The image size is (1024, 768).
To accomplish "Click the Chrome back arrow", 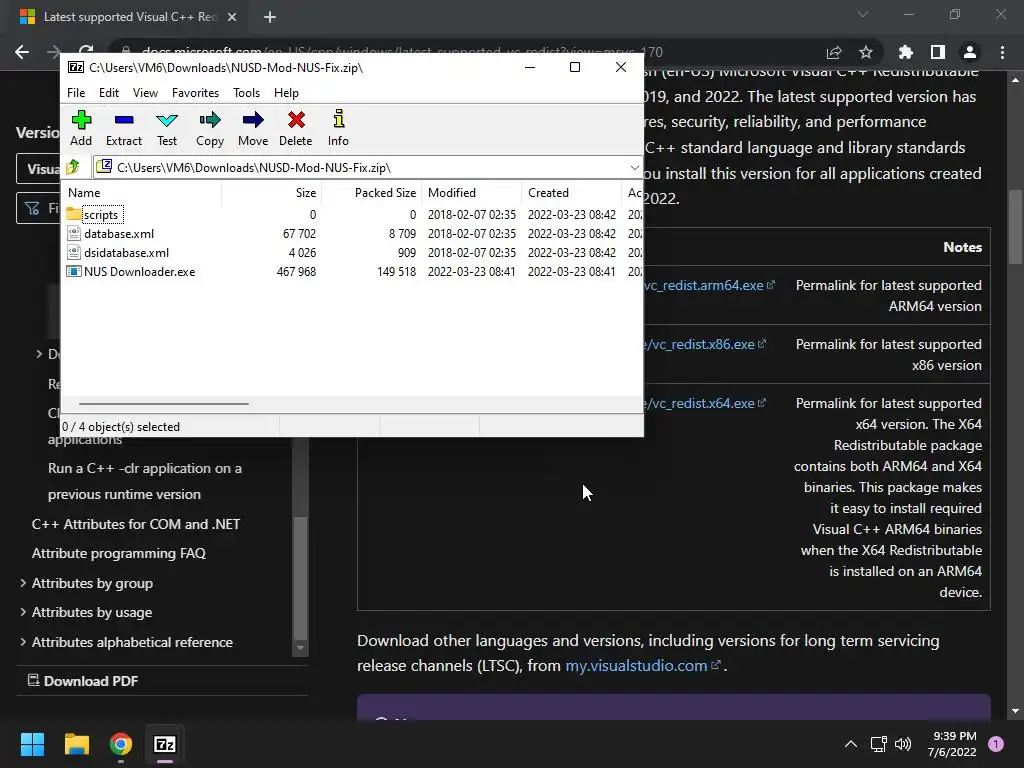I will 22,52.
